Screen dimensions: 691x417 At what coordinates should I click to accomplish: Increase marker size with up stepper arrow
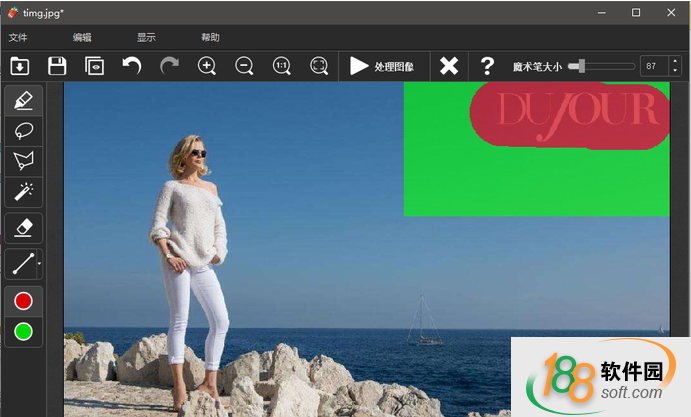click(x=675, y=61)
